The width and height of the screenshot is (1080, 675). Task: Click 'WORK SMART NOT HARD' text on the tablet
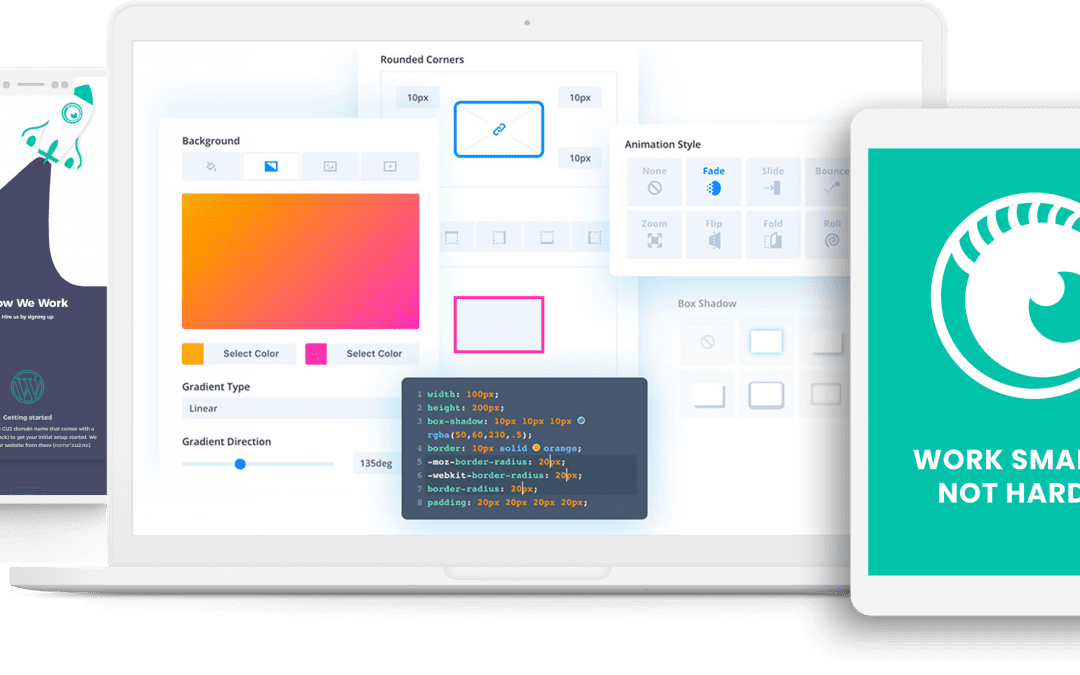[997, 477]
